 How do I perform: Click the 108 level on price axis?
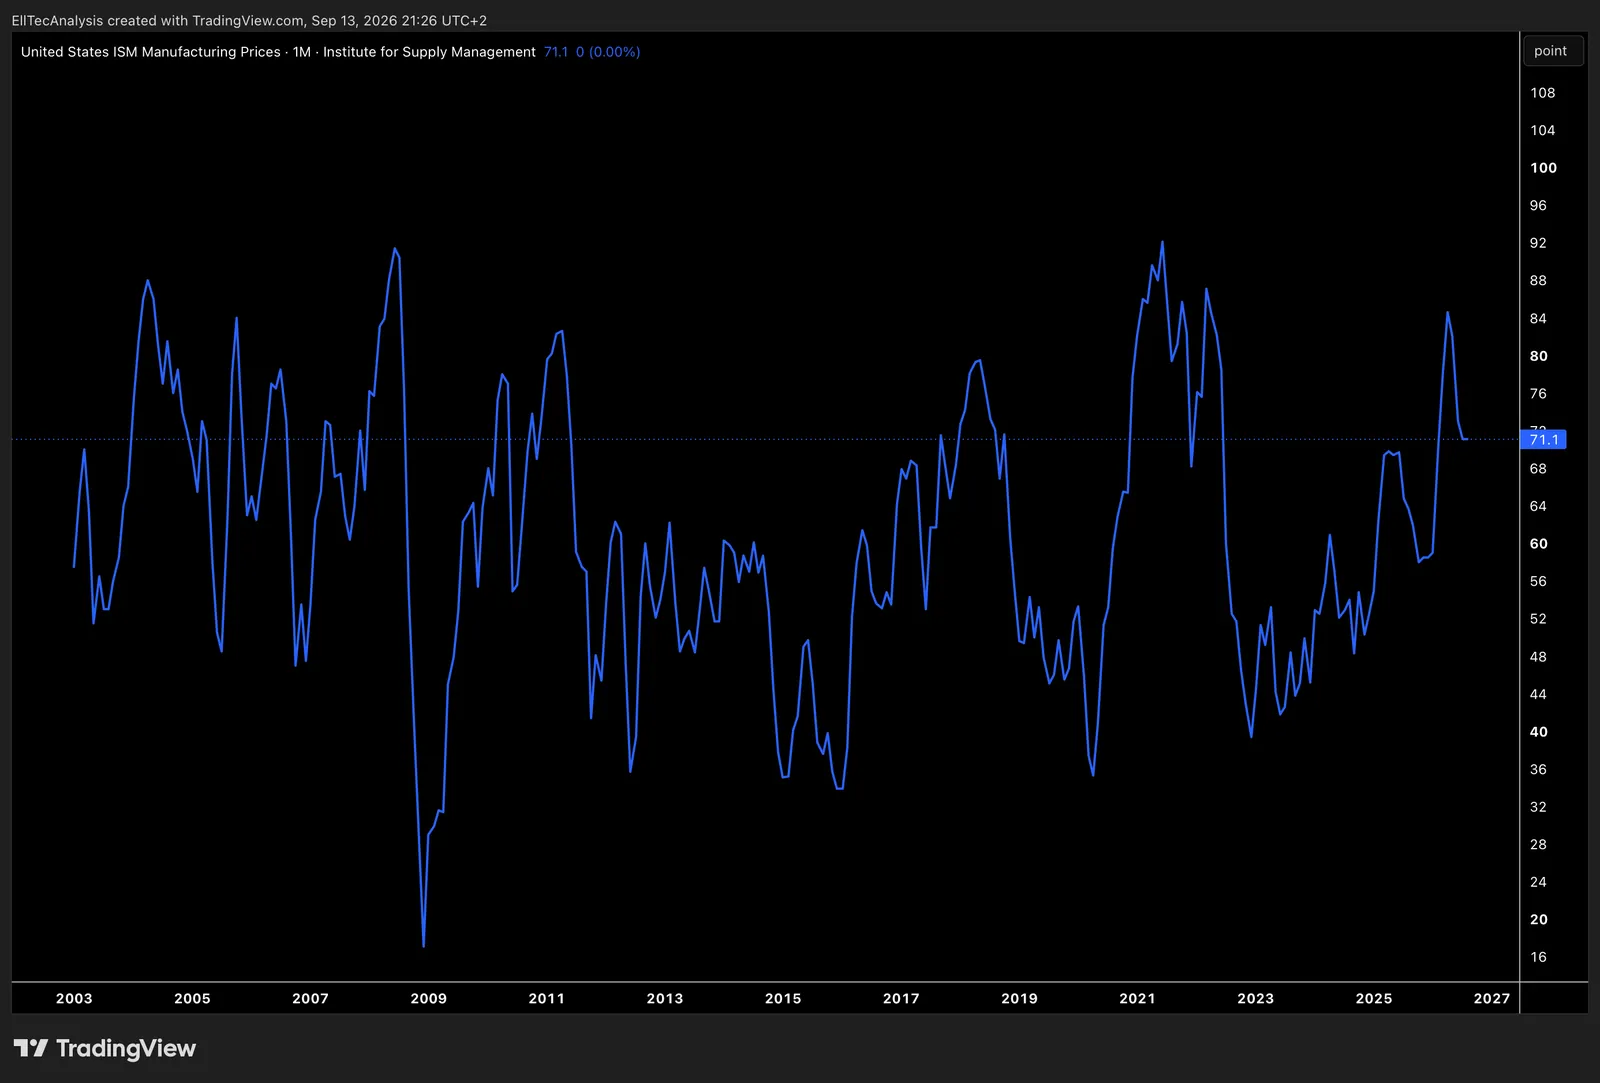pos(1543,93)
